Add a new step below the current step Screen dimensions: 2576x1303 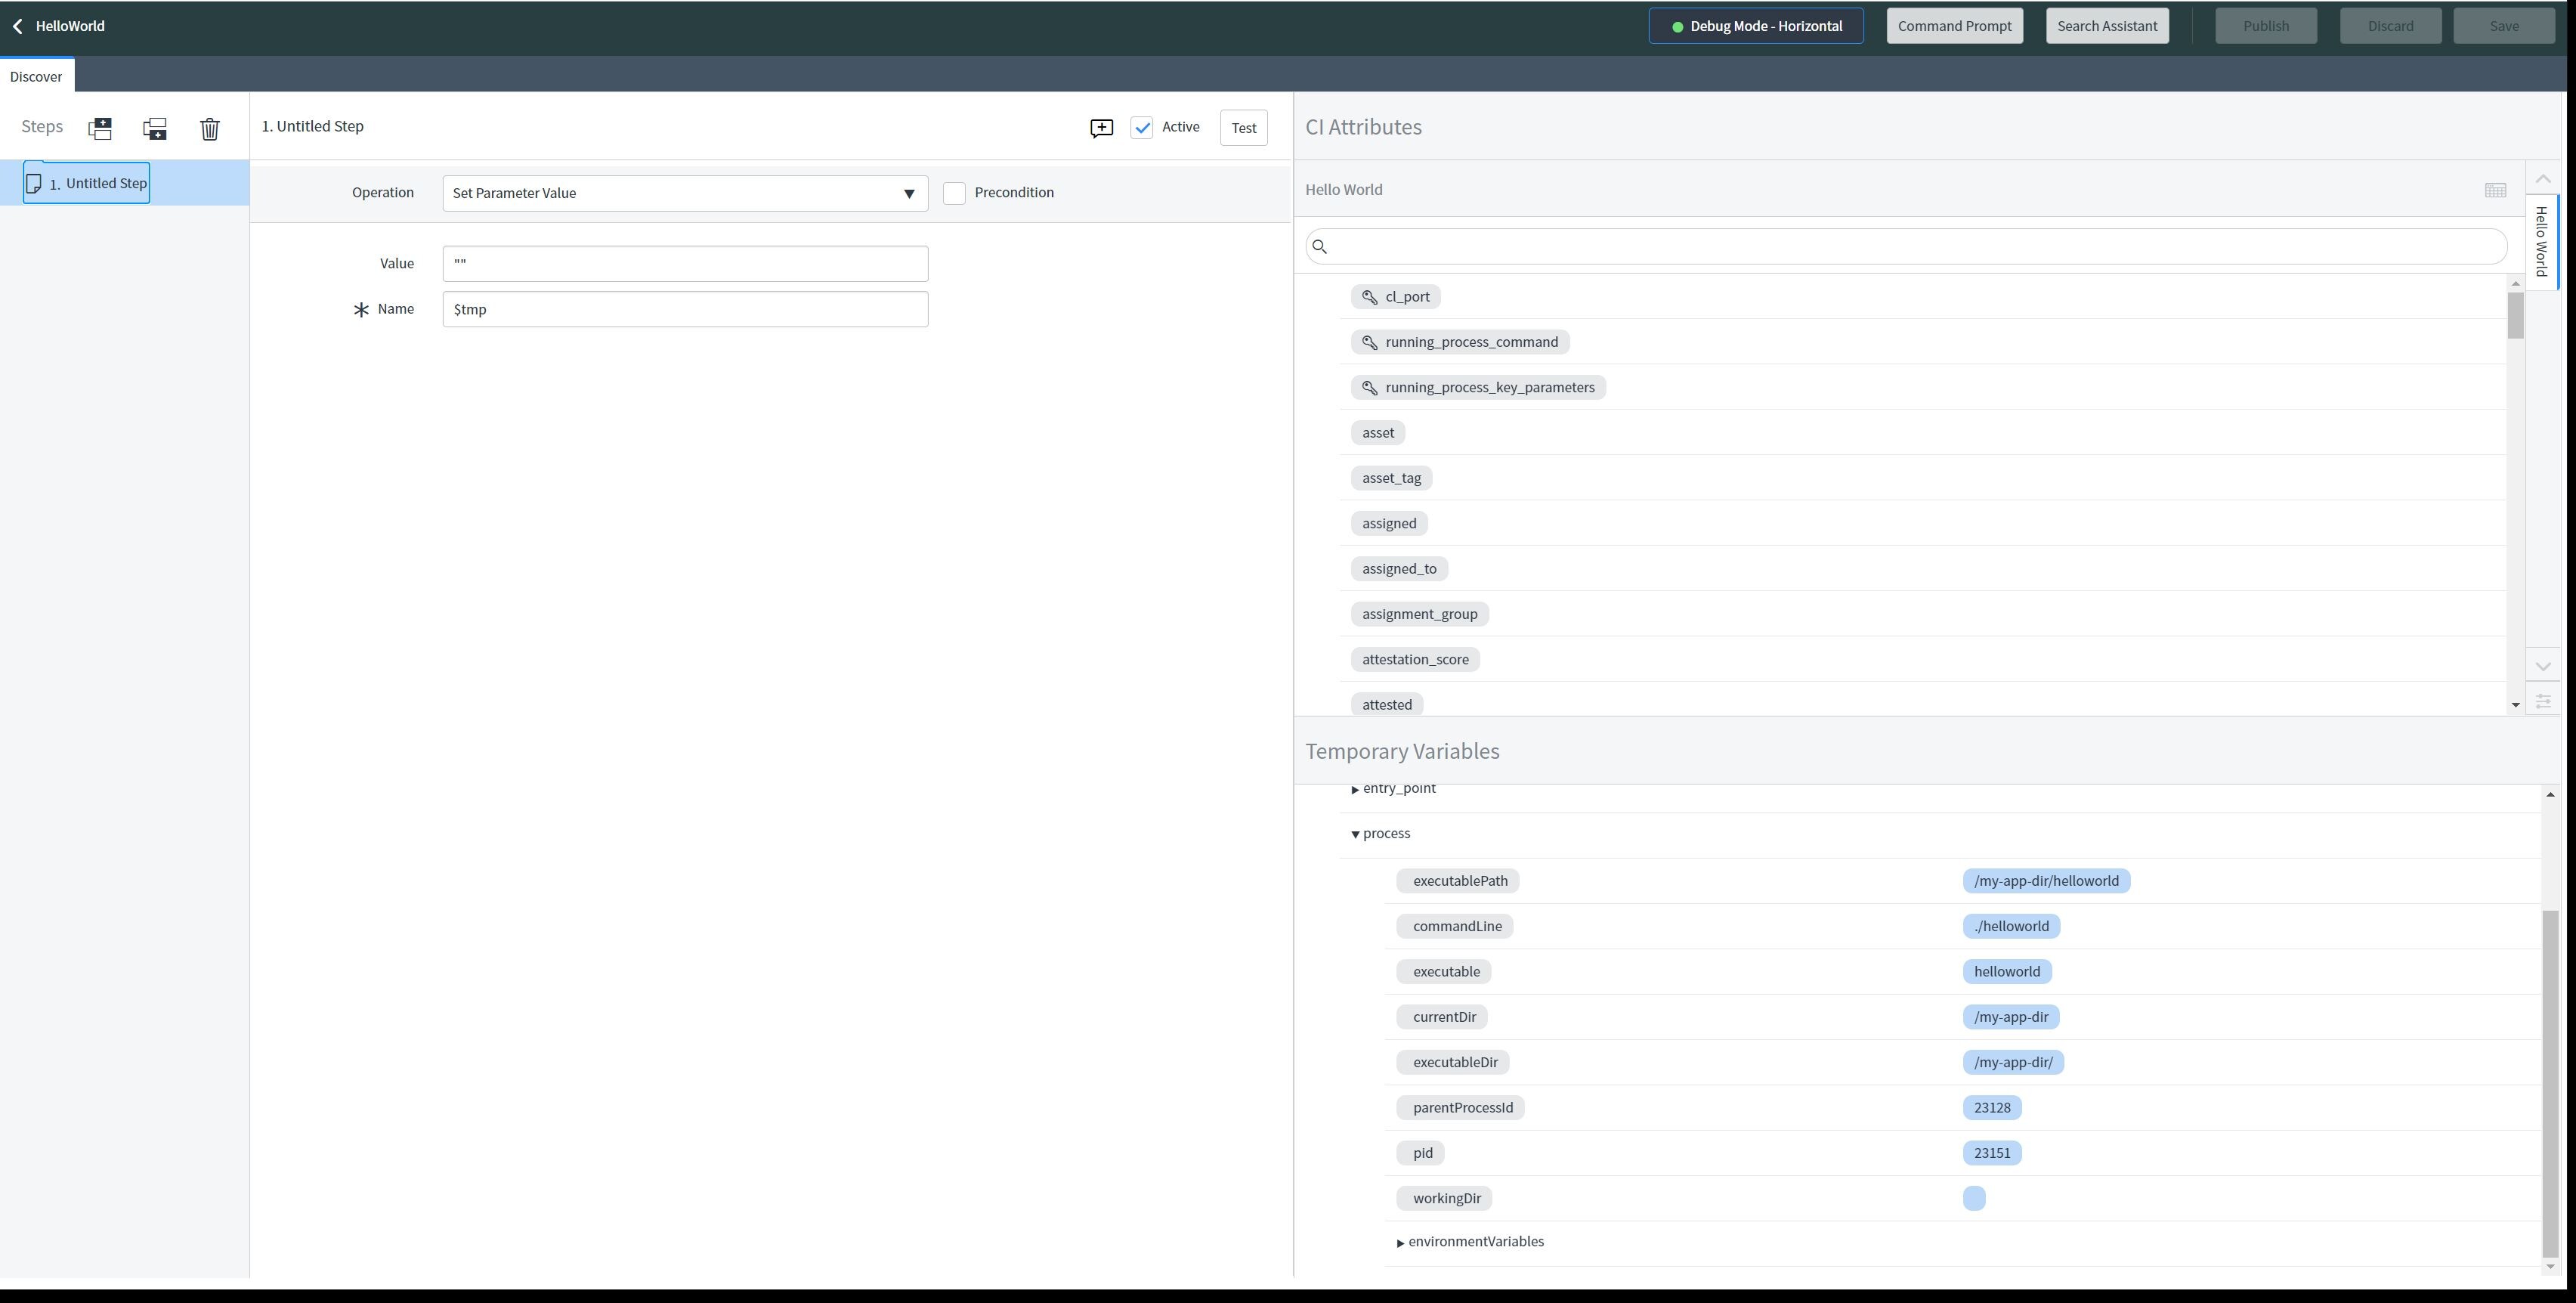click(155, 128)
